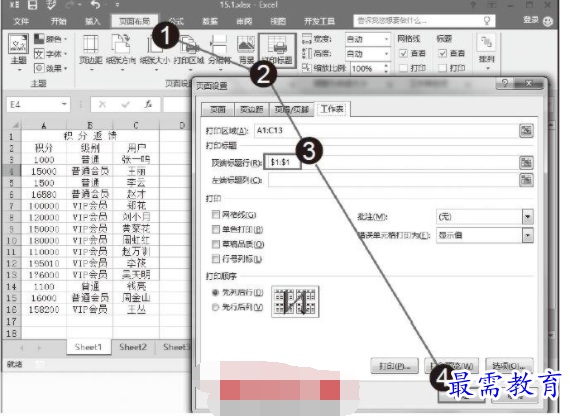Switch to the Page (页面) dialog tab
The height and width of the screenshot is (416, 570).
coord(217,109)
